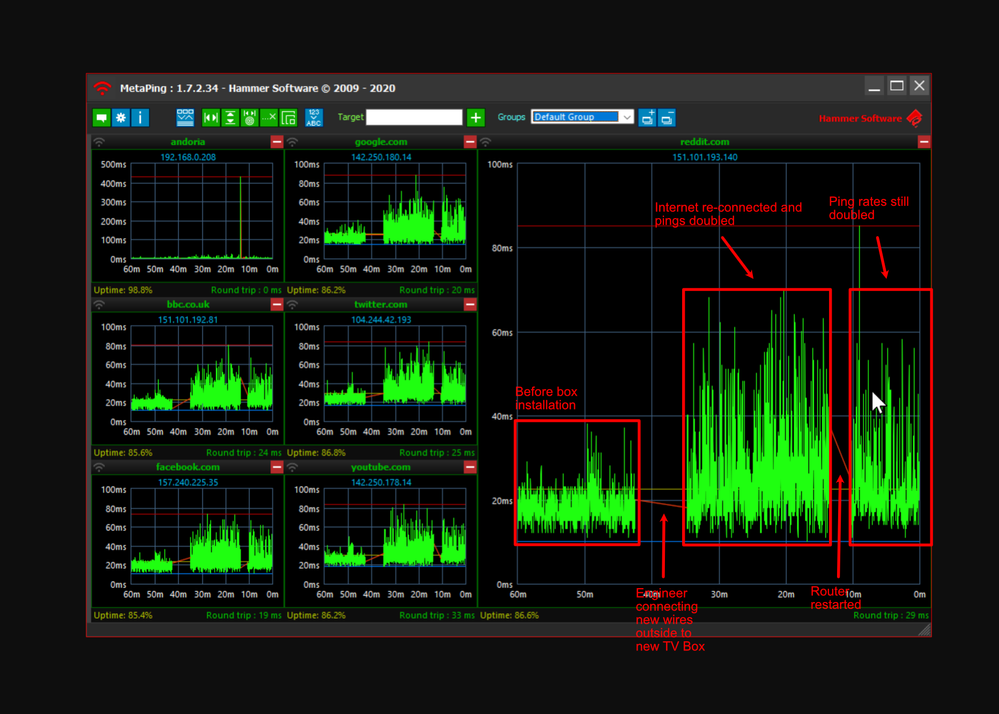999x714 pixels.
Task: Close the MetaPing window
Action: [919, 86]
